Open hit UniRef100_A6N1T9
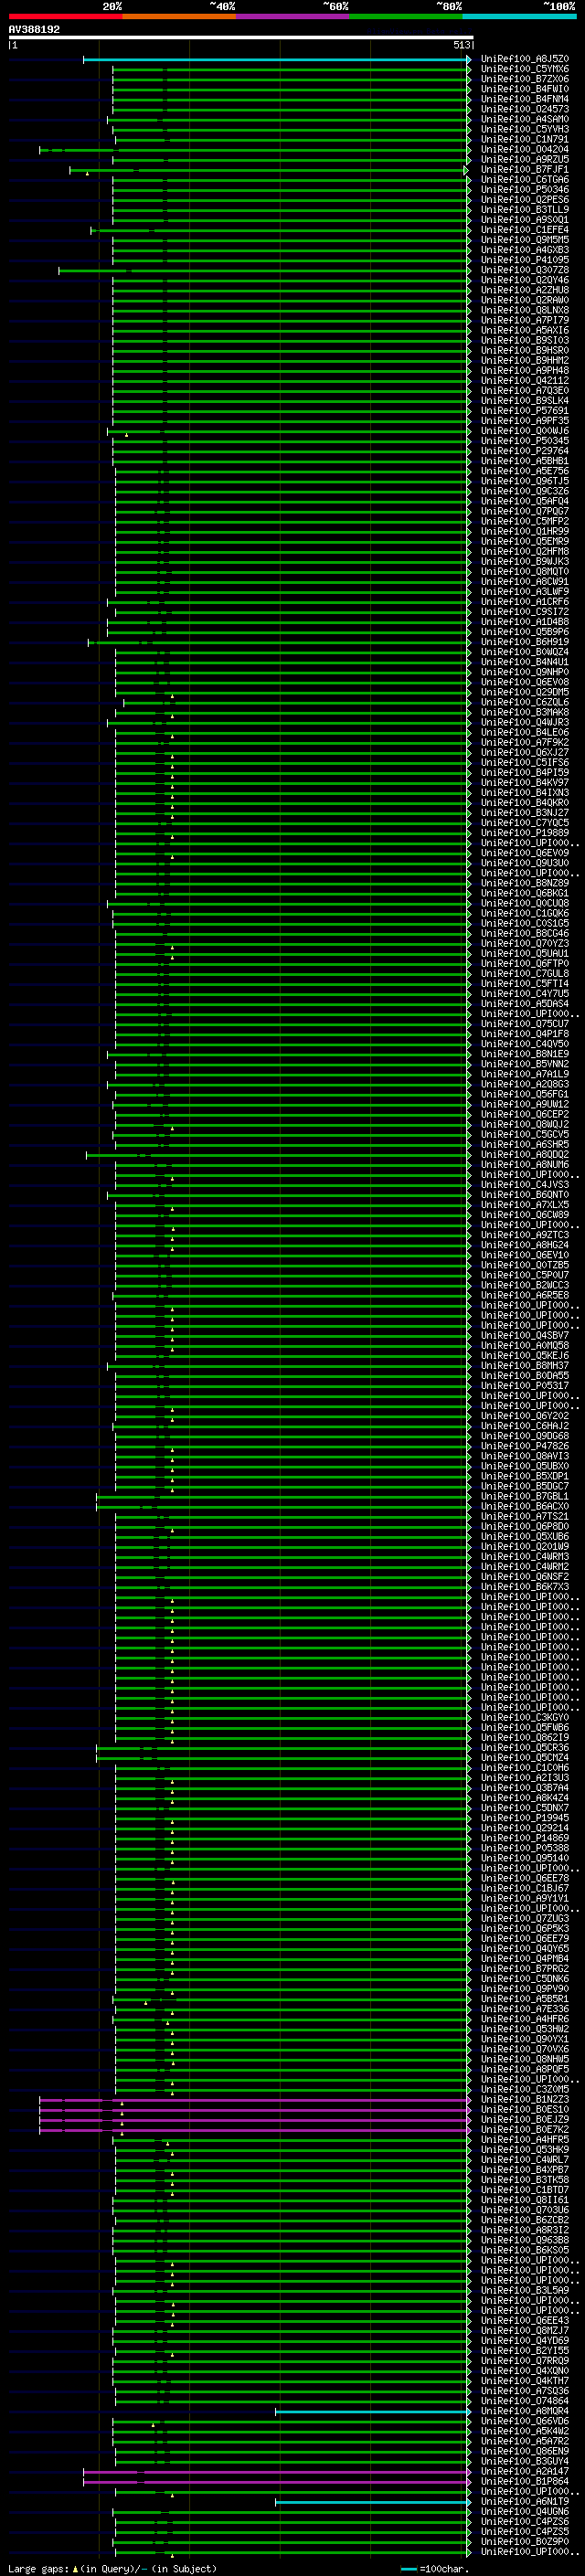 pos(525,2502)
